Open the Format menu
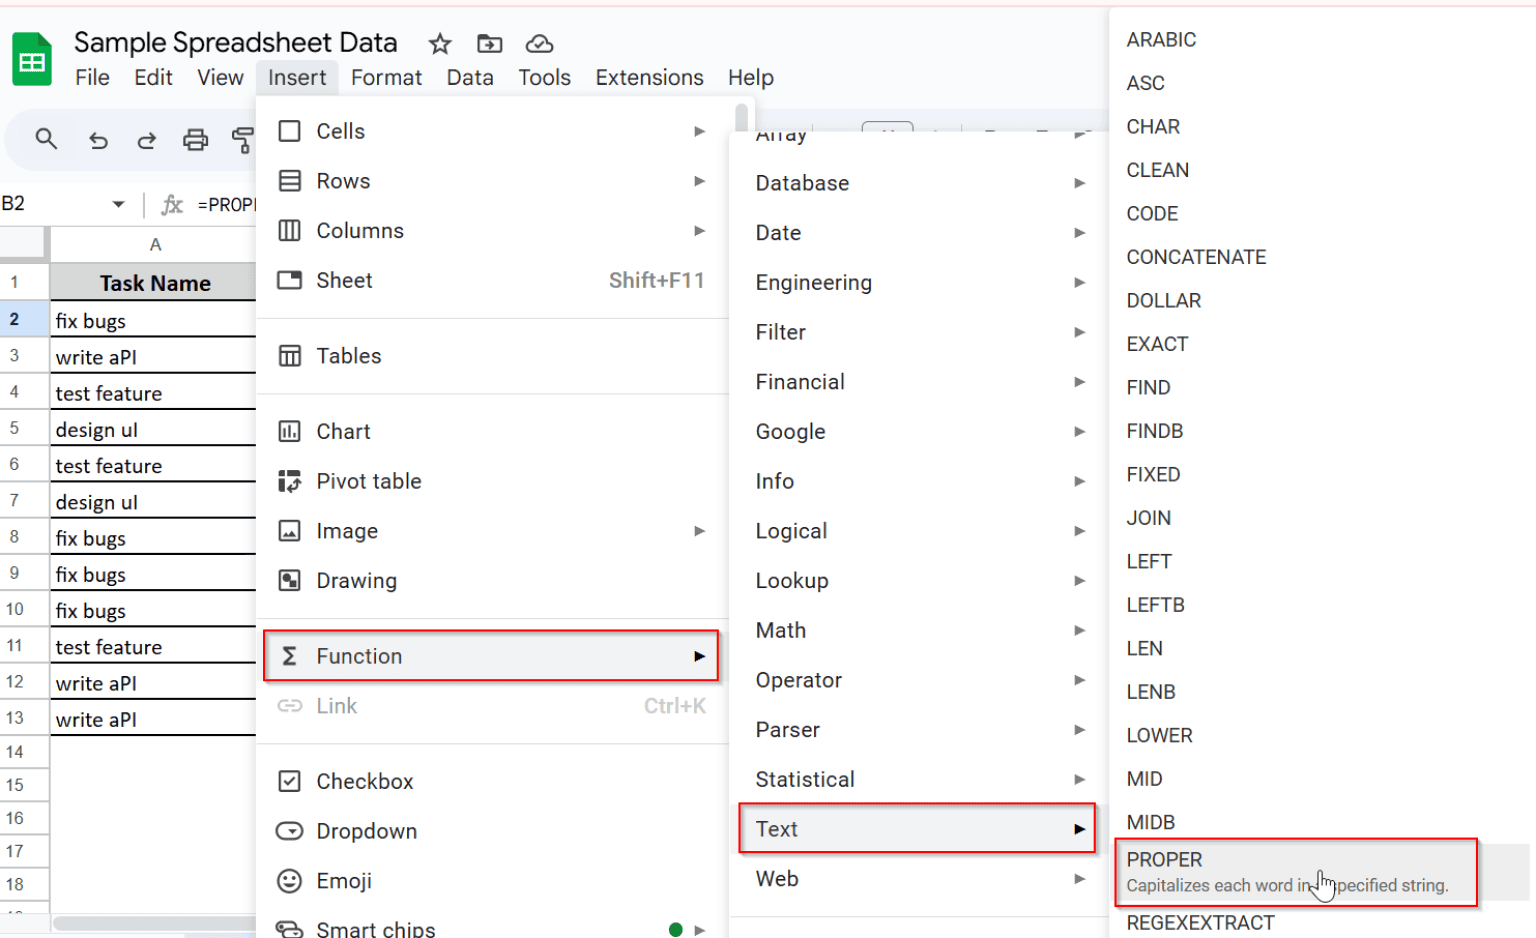Image resolution: width=1536 pixels, height=938 pixels. [386, 77]
